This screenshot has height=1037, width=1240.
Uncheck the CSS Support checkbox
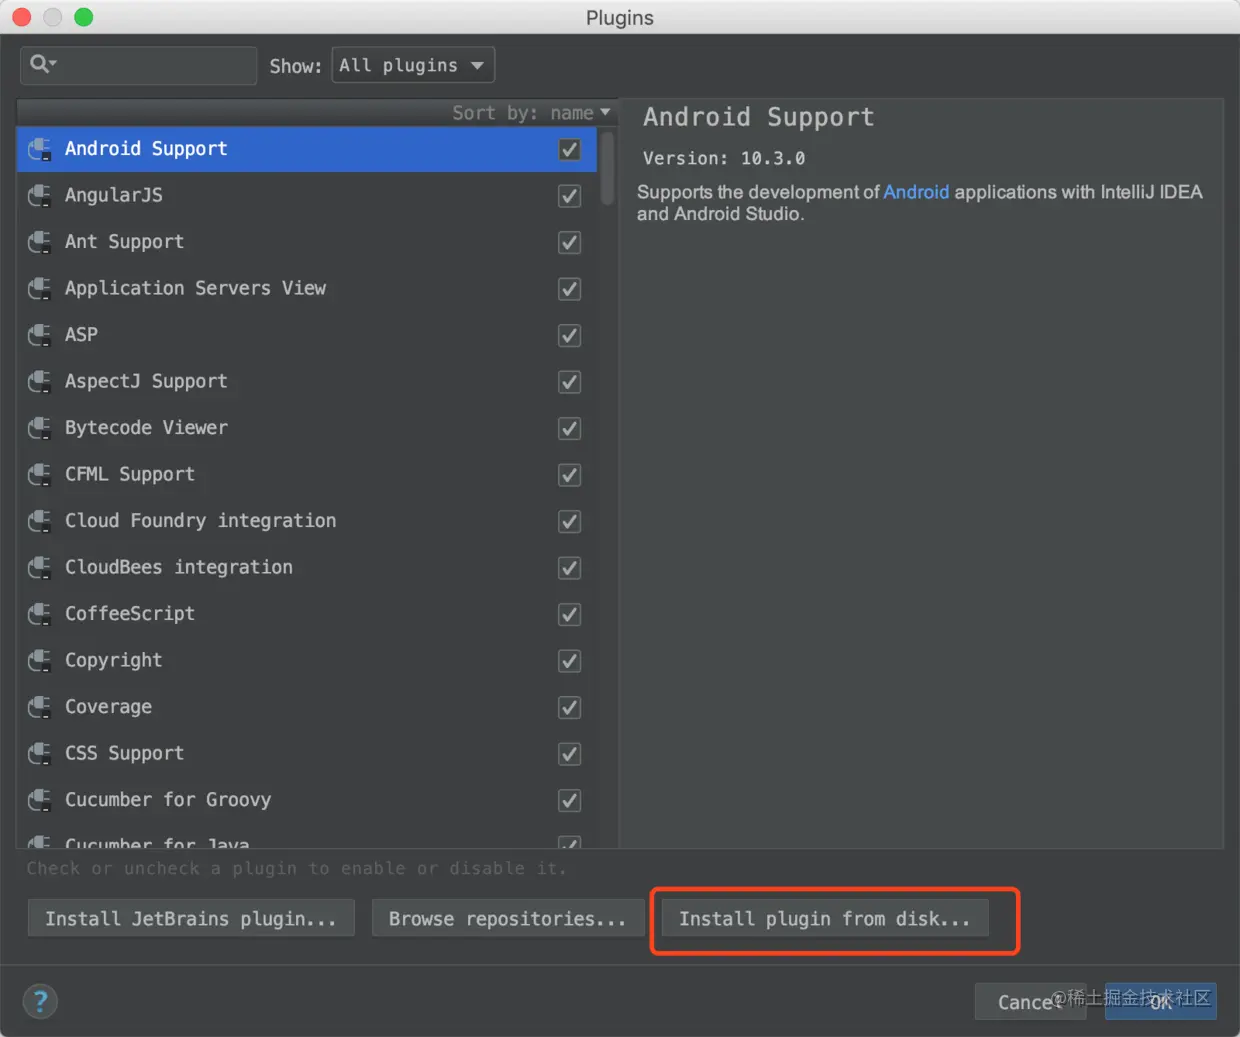tap(569, 754)
